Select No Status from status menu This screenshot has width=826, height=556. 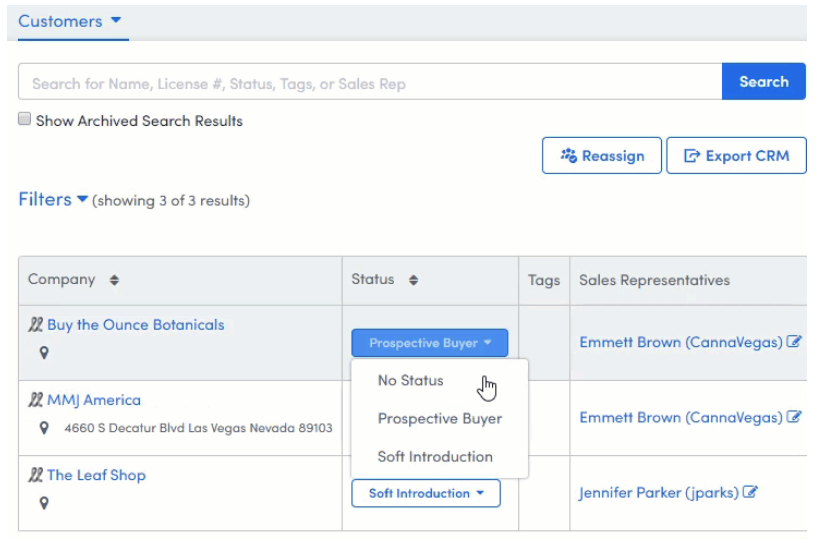click(x=411, y=381)
